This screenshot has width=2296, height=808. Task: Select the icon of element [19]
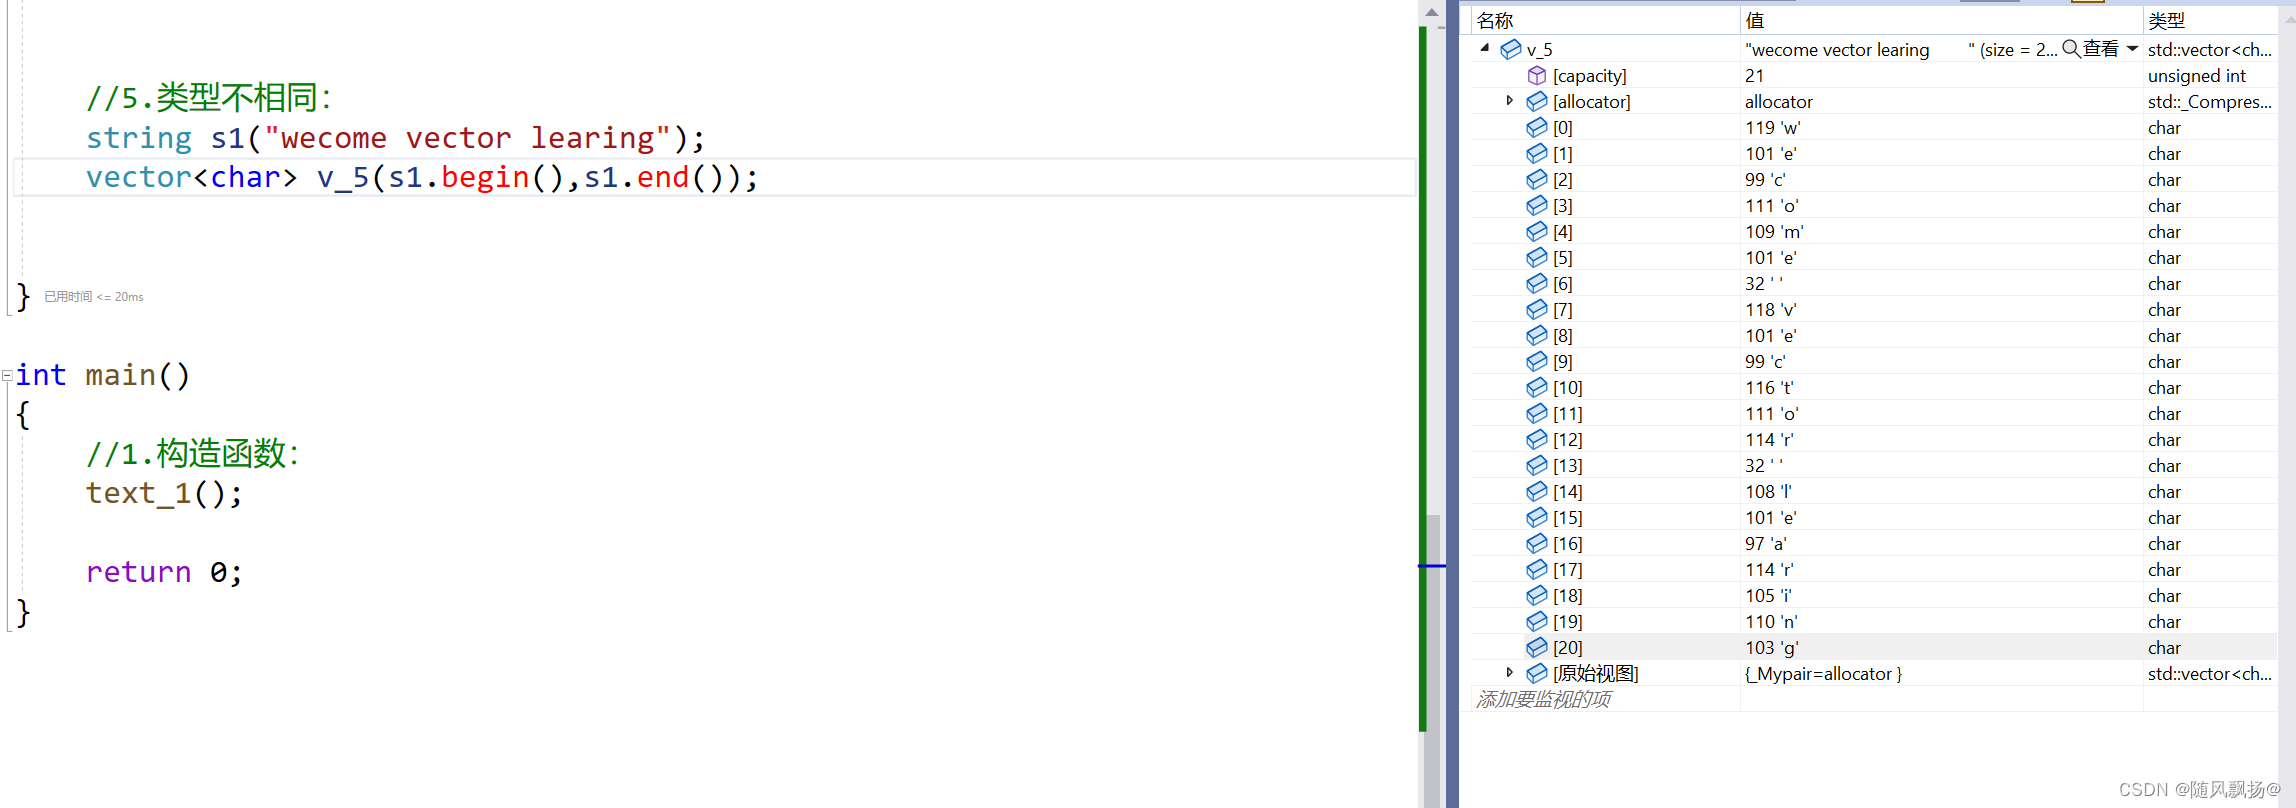1537,621
